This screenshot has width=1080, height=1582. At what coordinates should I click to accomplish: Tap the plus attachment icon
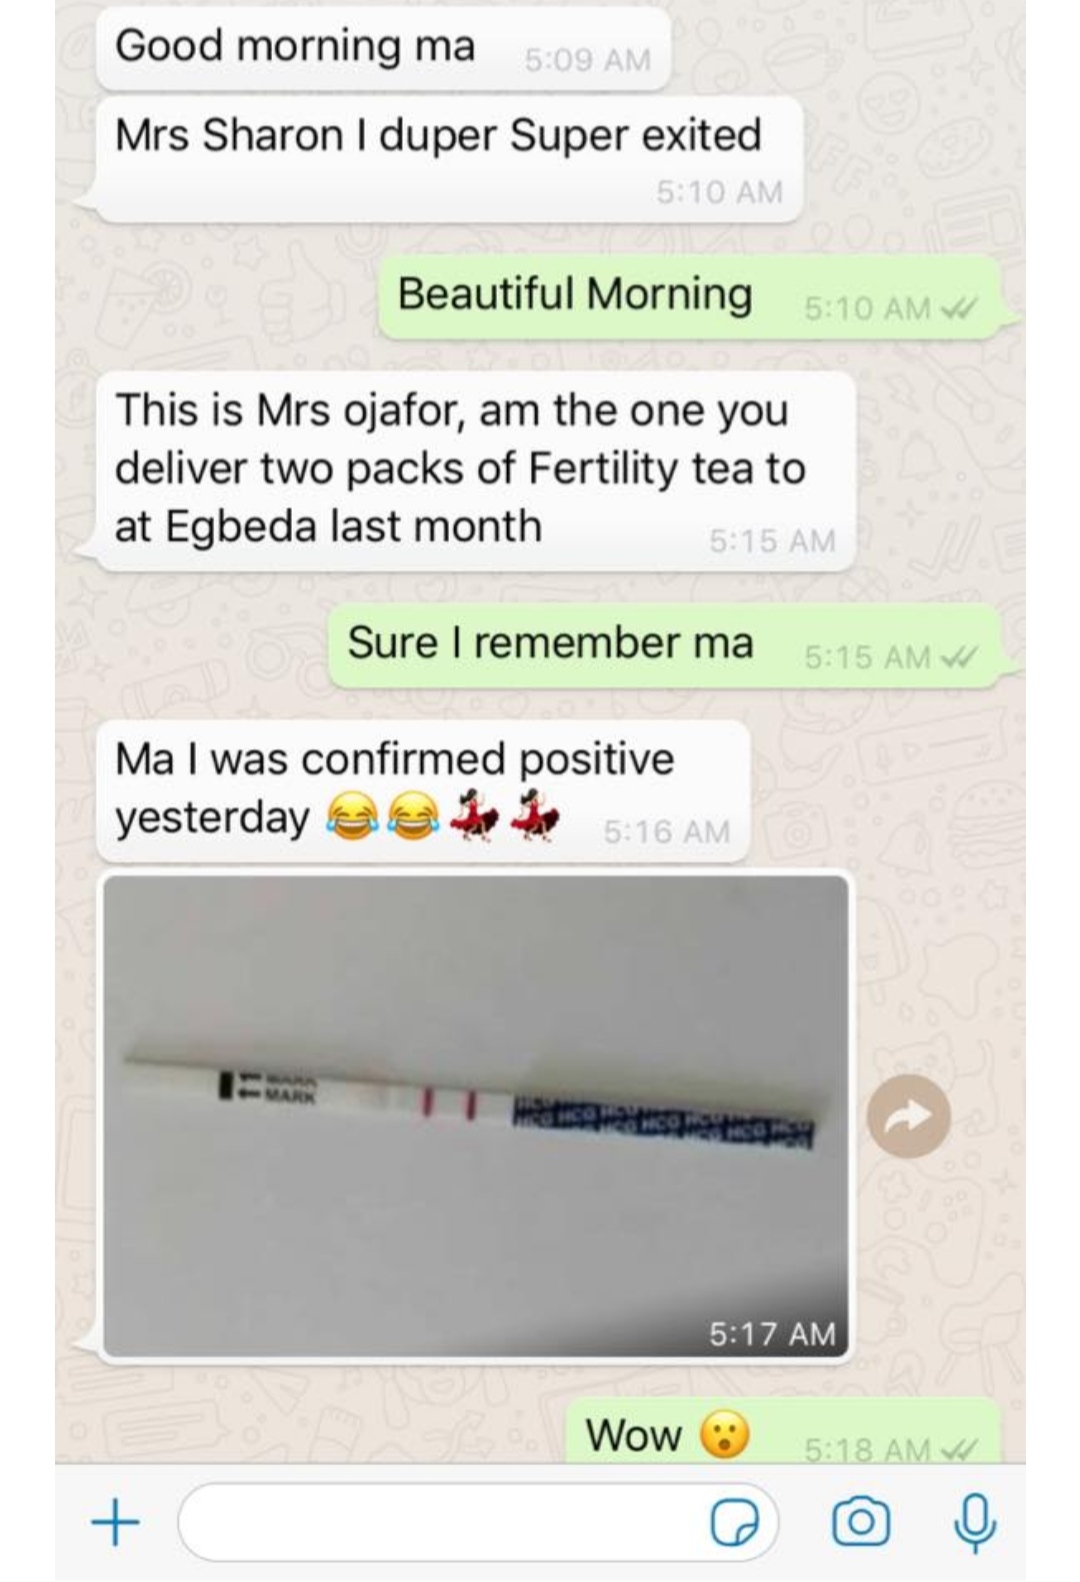point(115,1523)
